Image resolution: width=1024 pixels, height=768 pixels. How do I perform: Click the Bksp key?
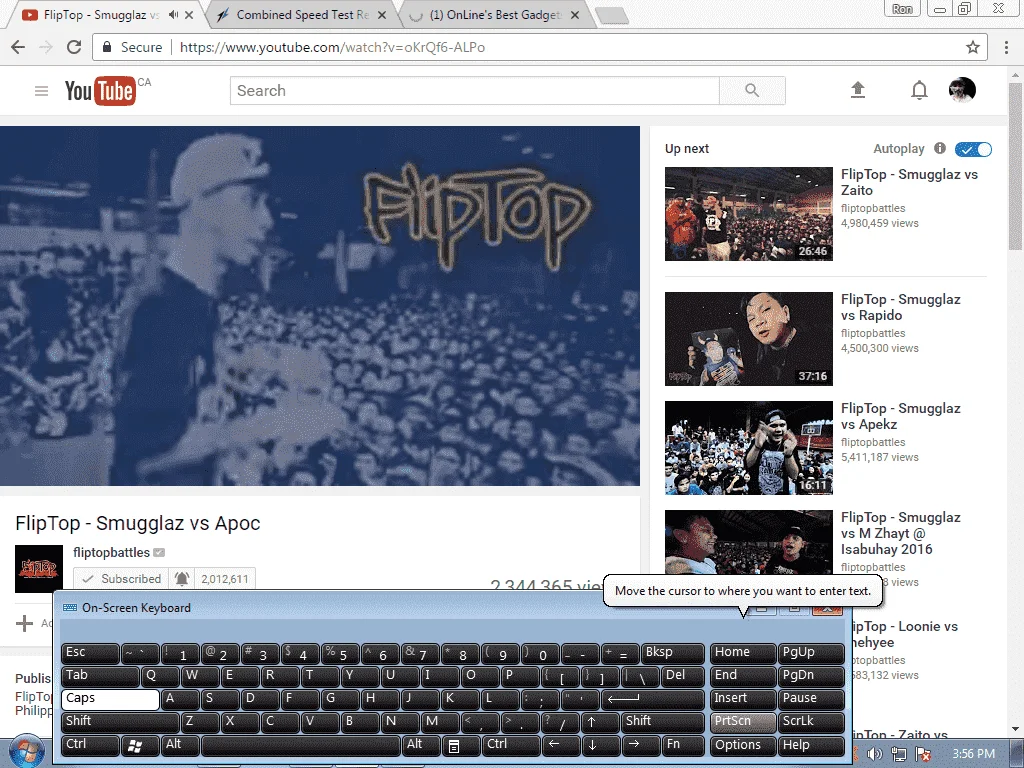673,654
